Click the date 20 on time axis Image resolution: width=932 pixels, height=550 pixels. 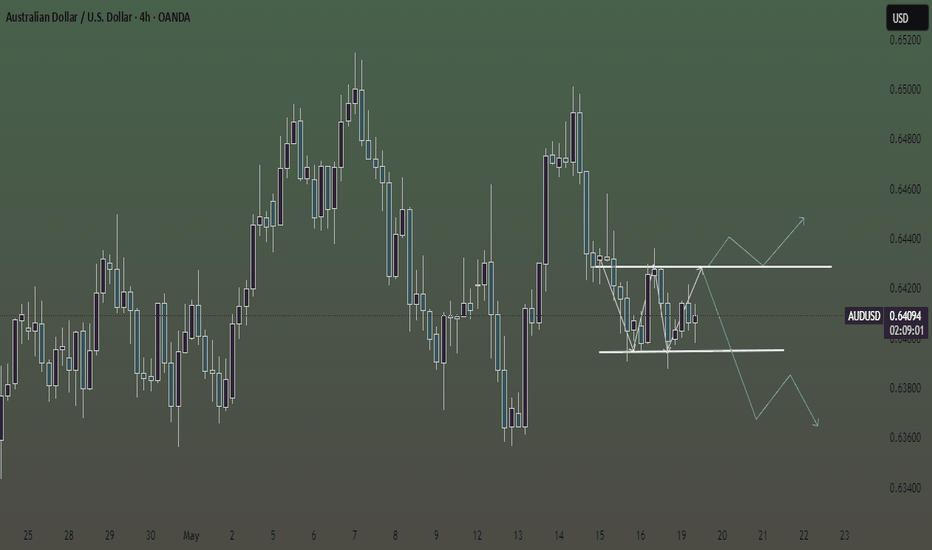[722, 536]
